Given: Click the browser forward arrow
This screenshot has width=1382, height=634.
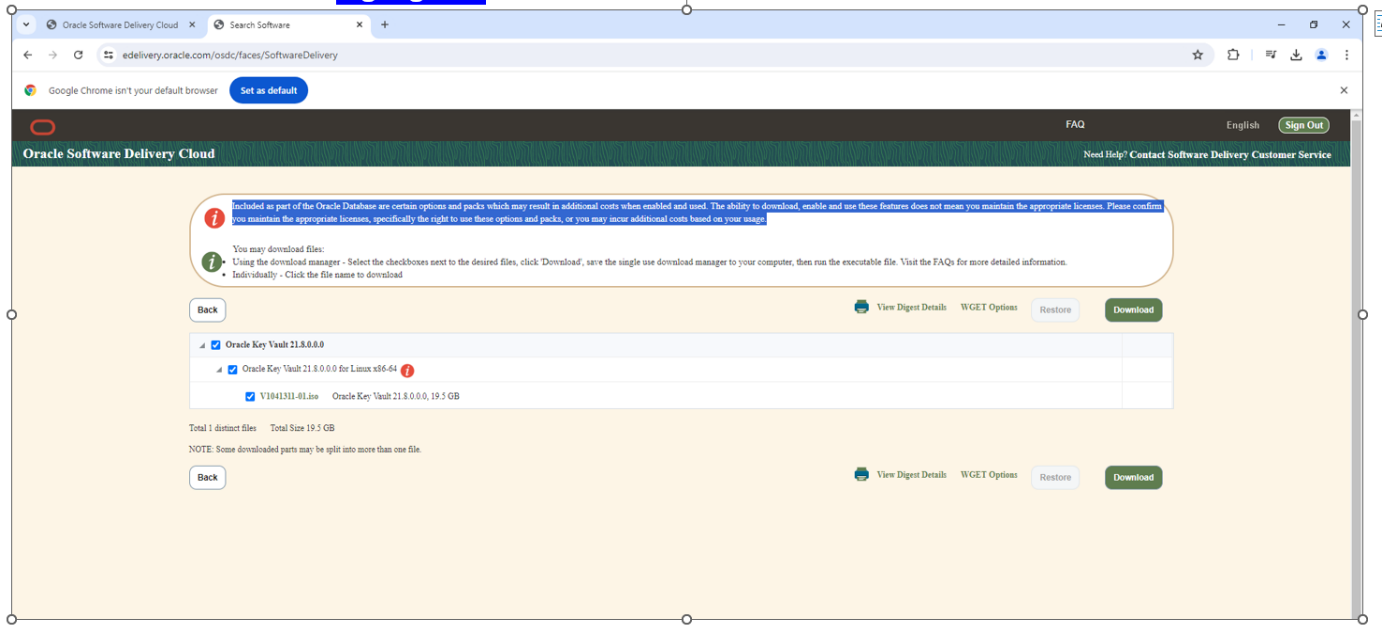Looking at the screenshot, I should (53, 55).
